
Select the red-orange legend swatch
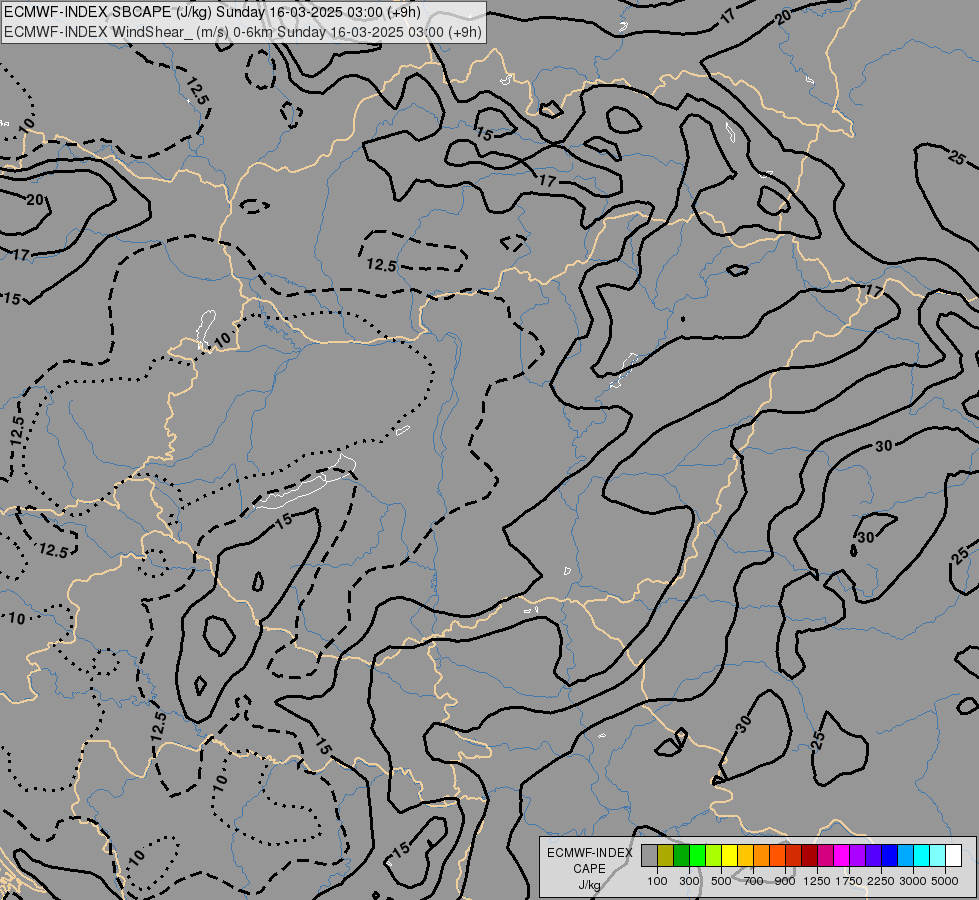tap(777, 855)
